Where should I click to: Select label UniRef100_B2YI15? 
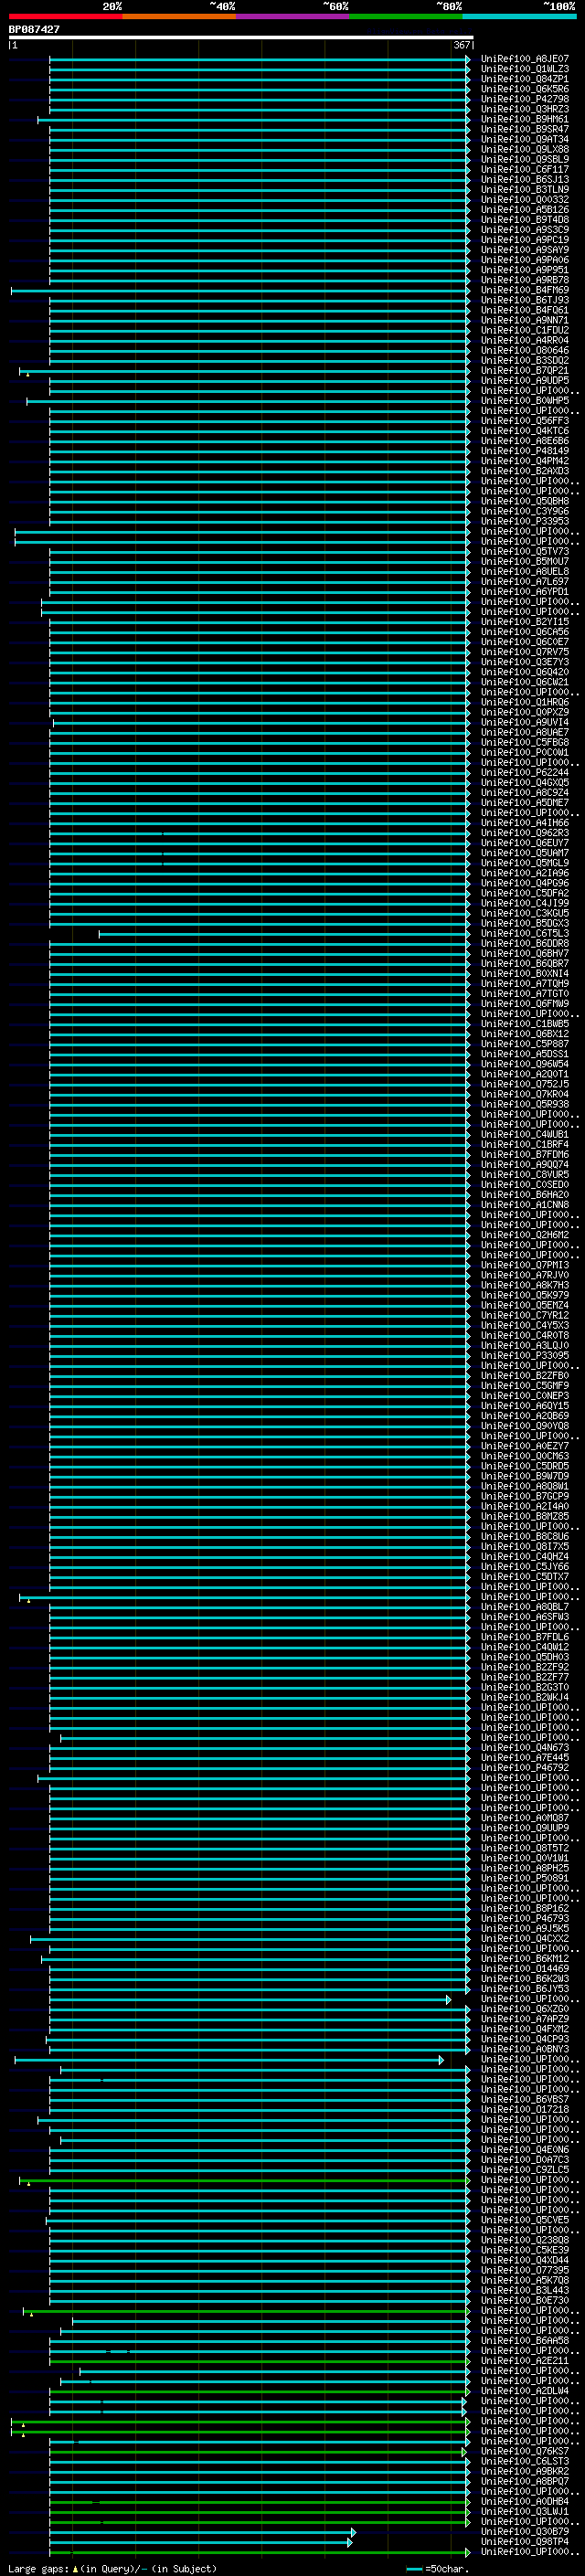pyautogui.click(x=525, y=622)
